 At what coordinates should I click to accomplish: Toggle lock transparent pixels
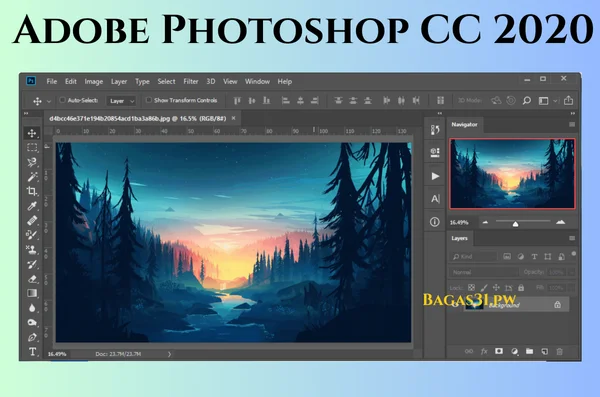point(471,288)
